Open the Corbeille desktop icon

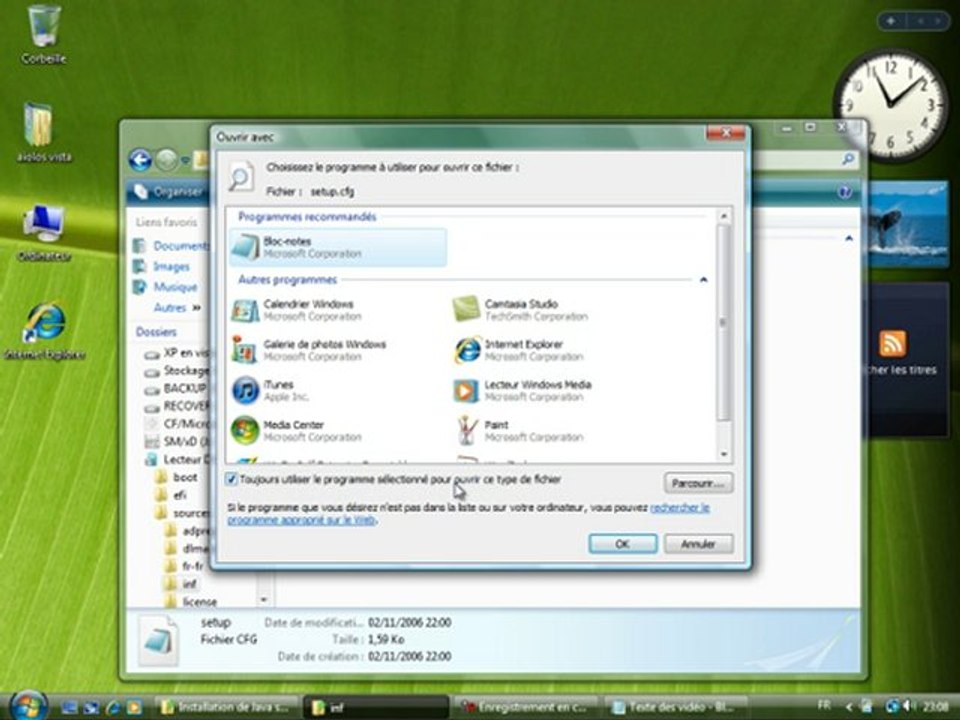(x=43, y=35)
